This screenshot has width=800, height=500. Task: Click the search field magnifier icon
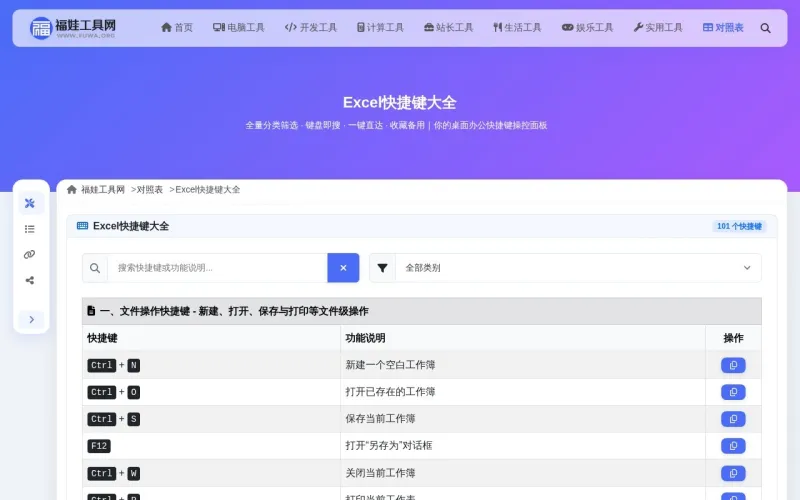95,268
